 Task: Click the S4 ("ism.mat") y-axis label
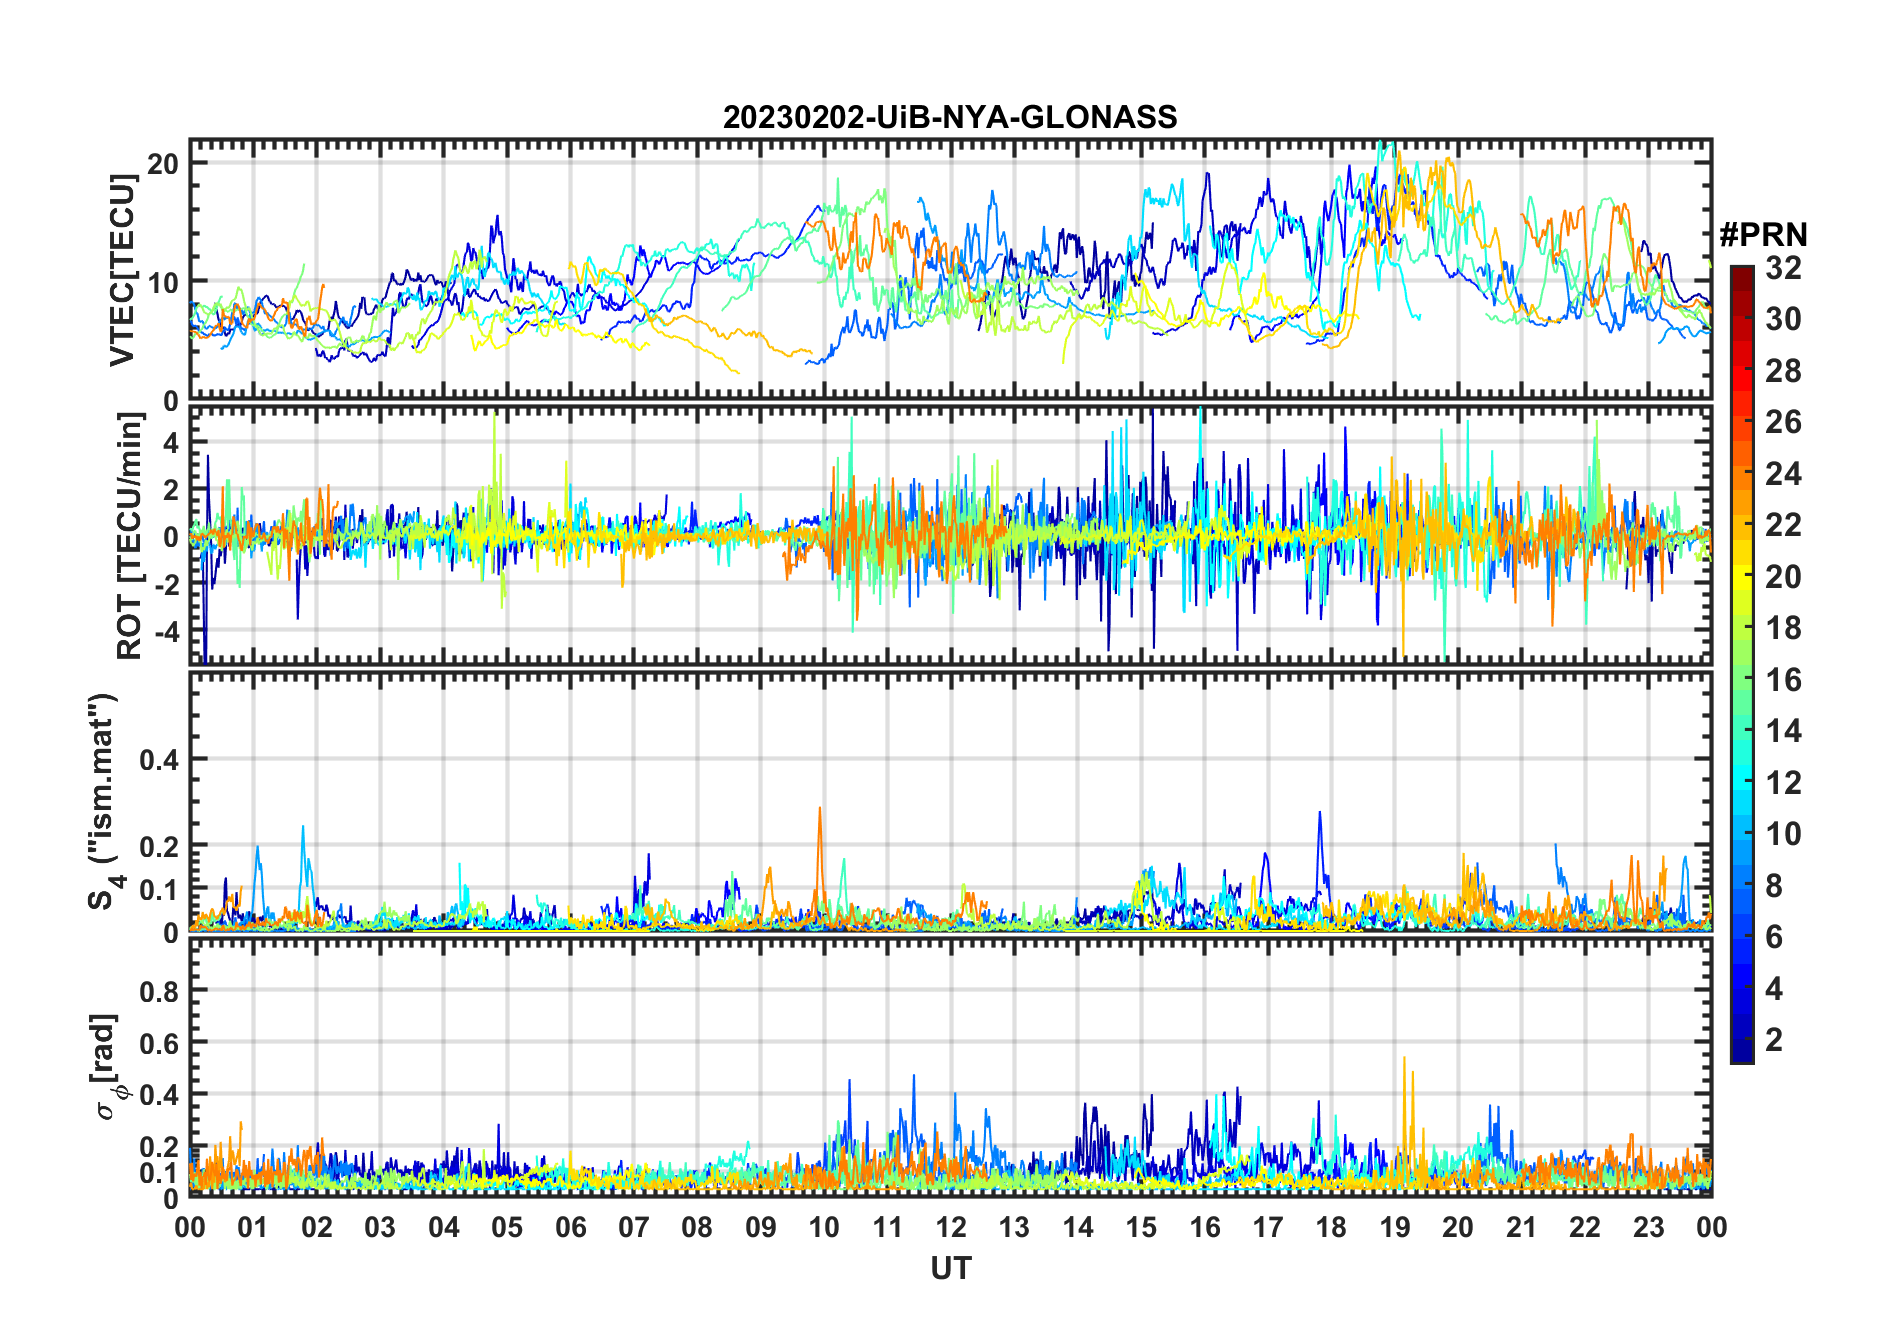(x=103, y=801)
